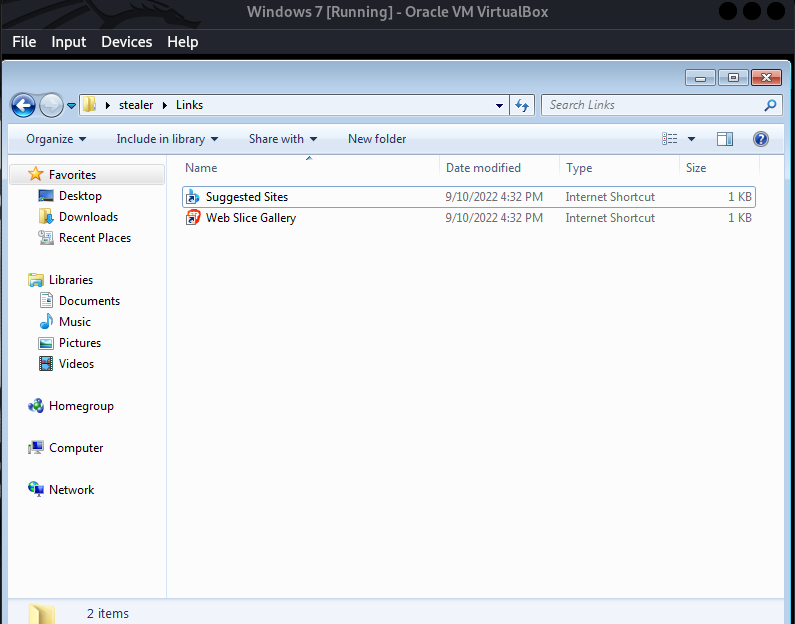Open Favorites in navigation pane
Viewport: 795px width, 624px height.
[72, 174]
